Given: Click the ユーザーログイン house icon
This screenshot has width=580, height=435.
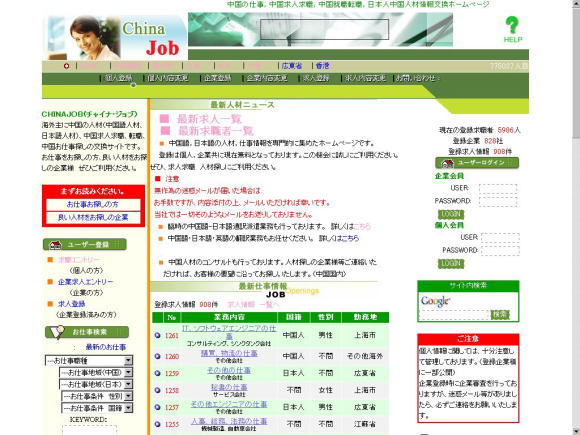Looking at the screenshot, I should (447, 163).
